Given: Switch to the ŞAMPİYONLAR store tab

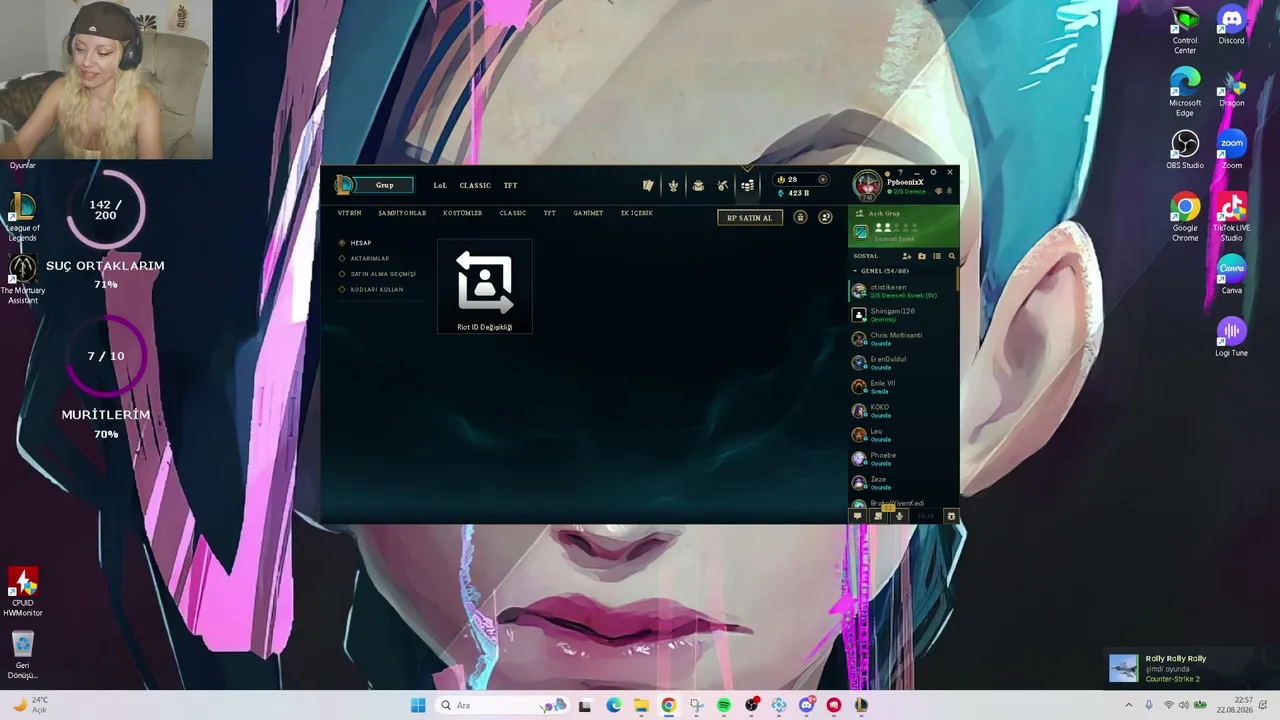Looking at the screenshot, I should coord(402,213).
